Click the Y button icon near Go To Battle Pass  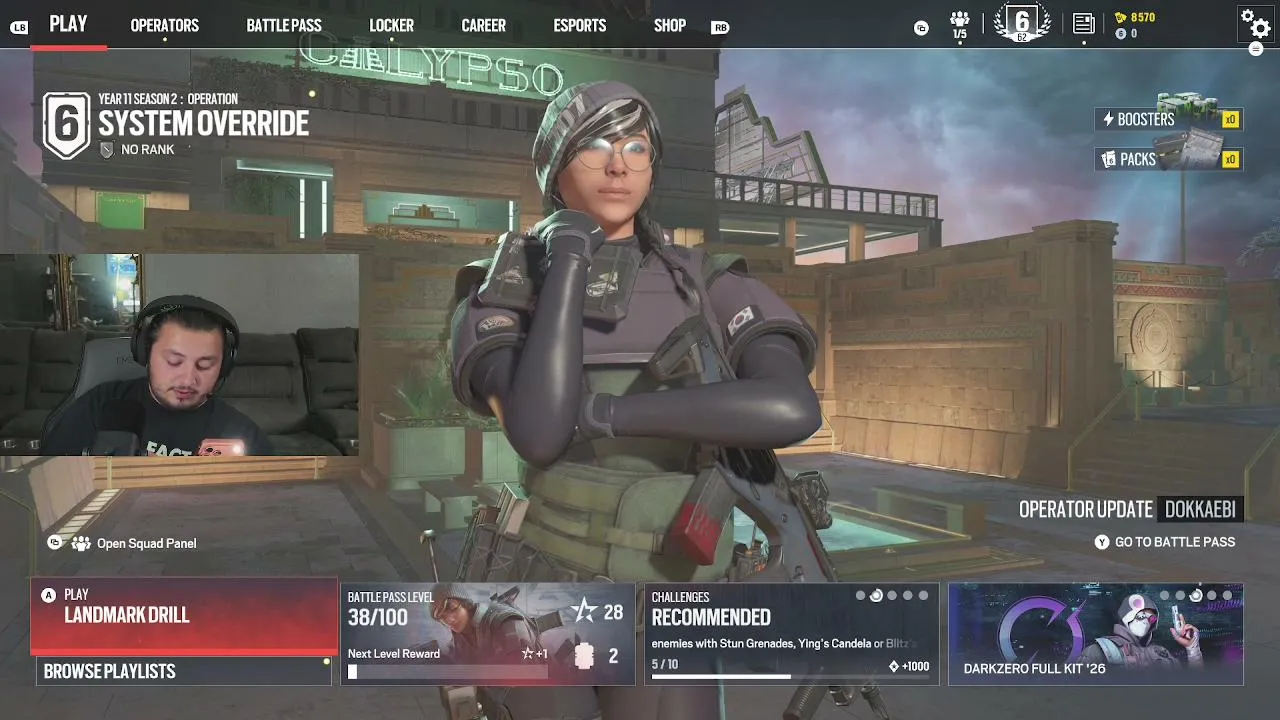[1102, 542]
